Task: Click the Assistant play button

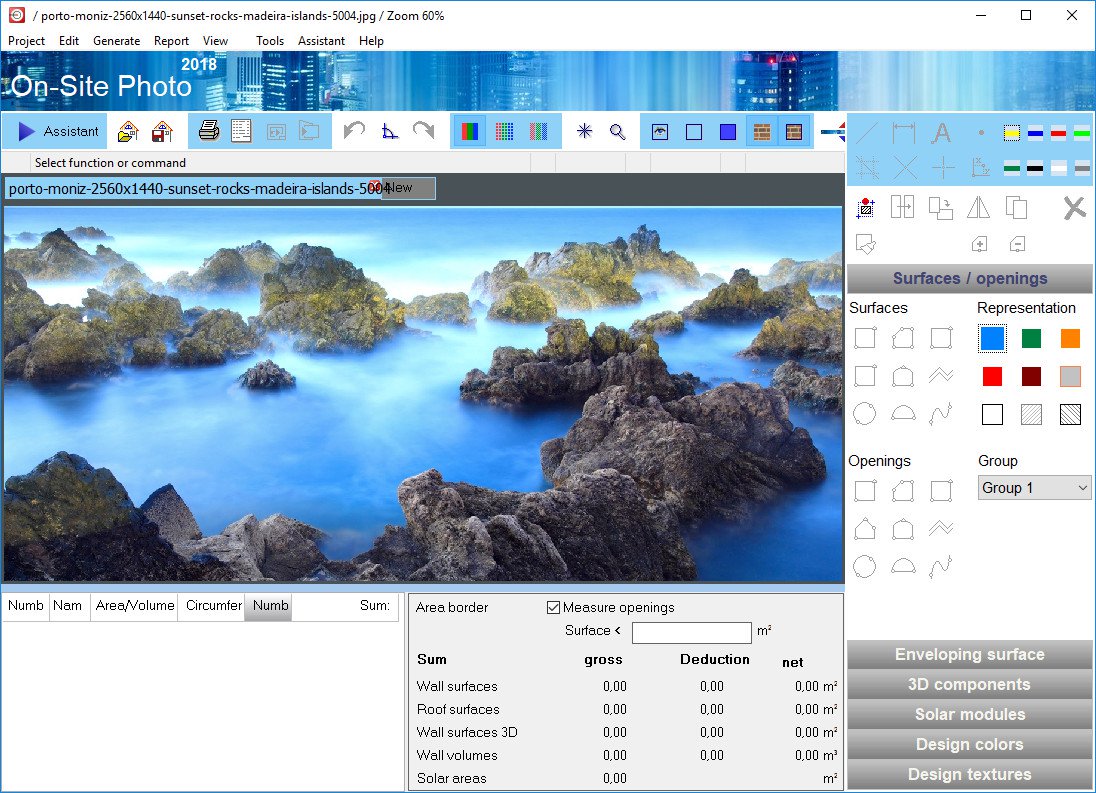Action: point(58,131)
